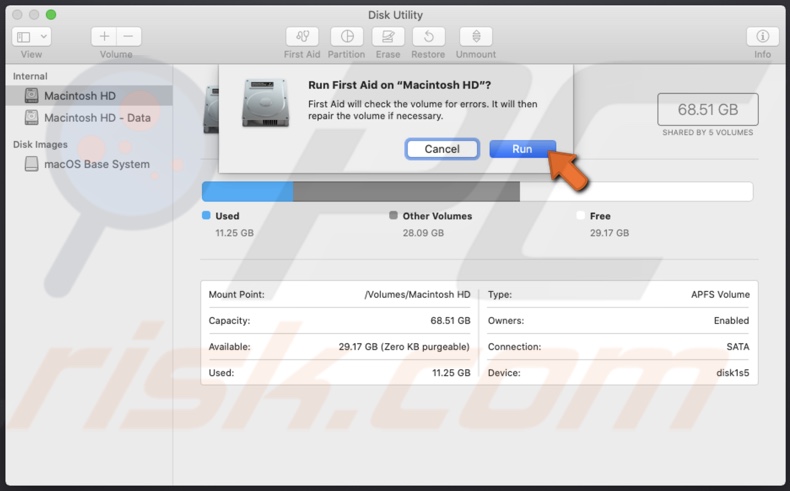Click the 'APFS Volume' type value
Image resolution: width=790 pixels, height=491 pixels.
click(x=720, y=295)
